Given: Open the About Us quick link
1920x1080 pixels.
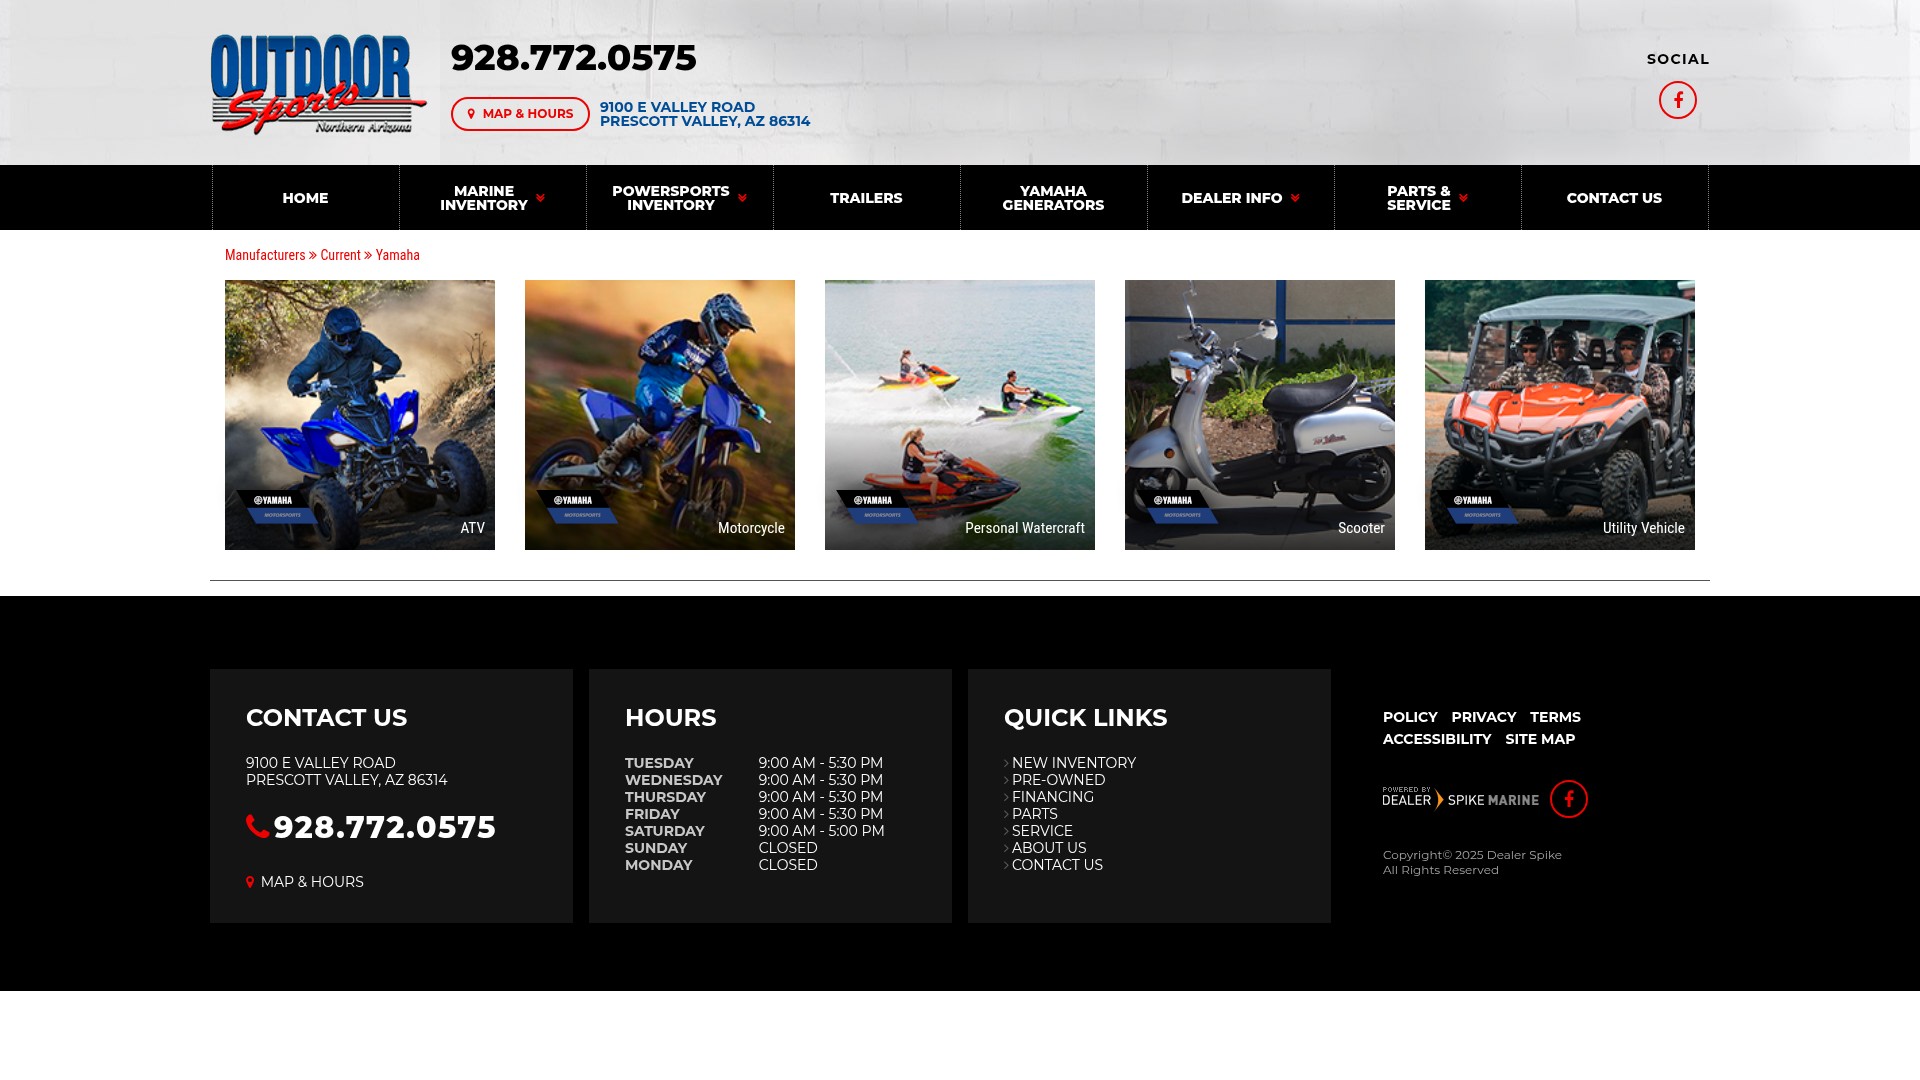Looking at the screenshot, I should (x=1048, y=848).
